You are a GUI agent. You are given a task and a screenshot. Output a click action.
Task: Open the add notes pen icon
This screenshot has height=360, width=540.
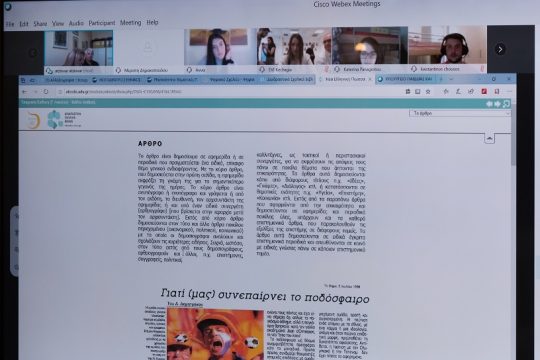click(458, 92)
